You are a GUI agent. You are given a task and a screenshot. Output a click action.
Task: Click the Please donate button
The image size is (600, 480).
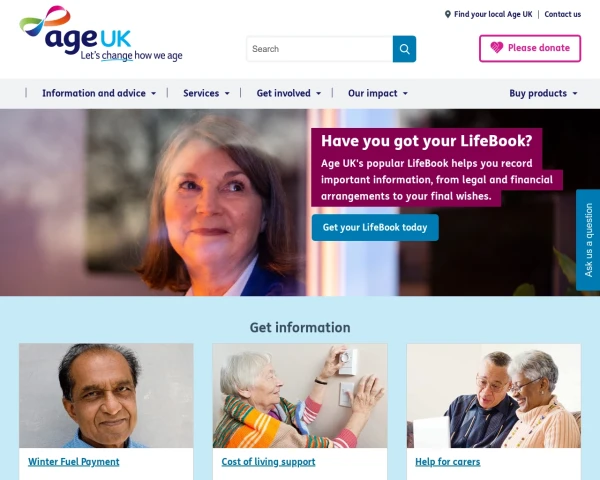530,48
